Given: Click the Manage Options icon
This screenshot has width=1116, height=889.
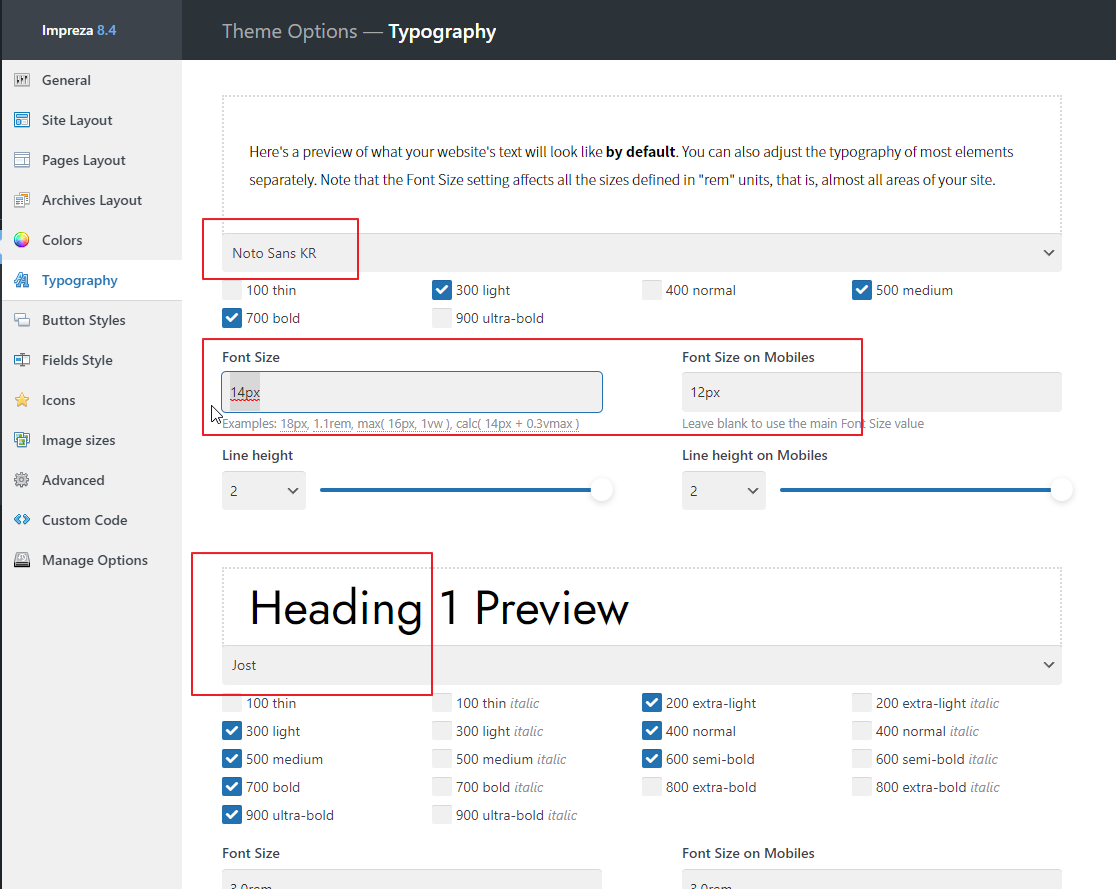Looking at the screenshot, I should [22, 559].
